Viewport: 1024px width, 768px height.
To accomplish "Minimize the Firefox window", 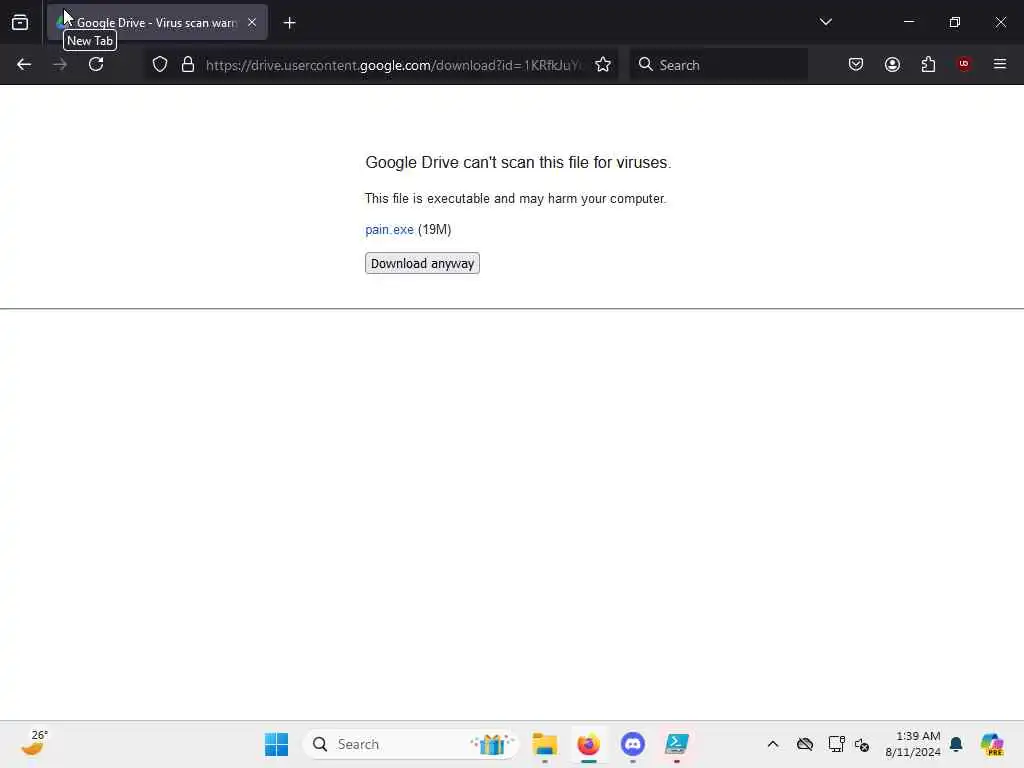I will tap(909, 22).
